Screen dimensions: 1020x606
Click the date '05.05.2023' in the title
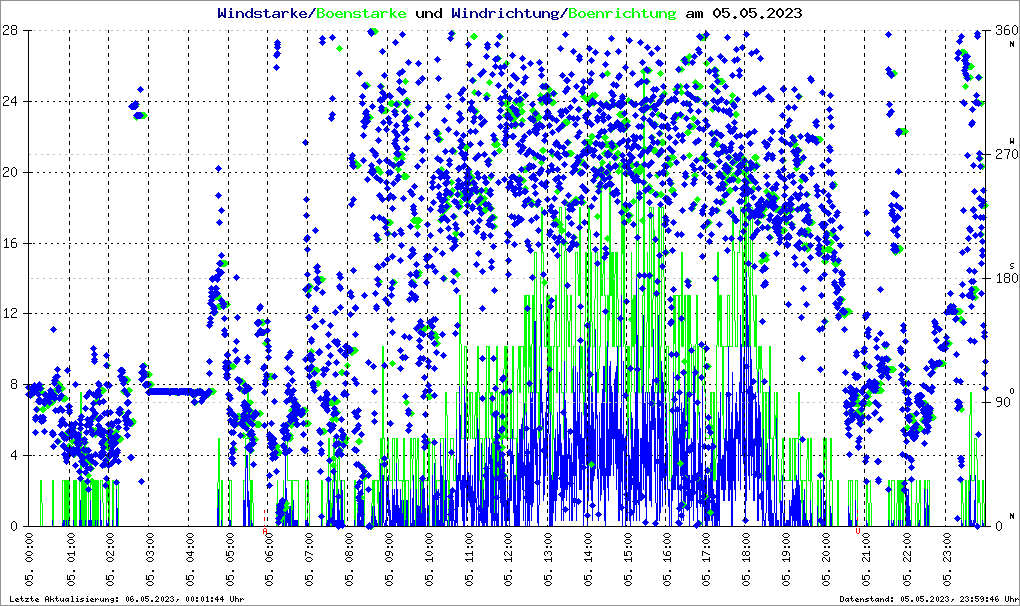[757, 13]
